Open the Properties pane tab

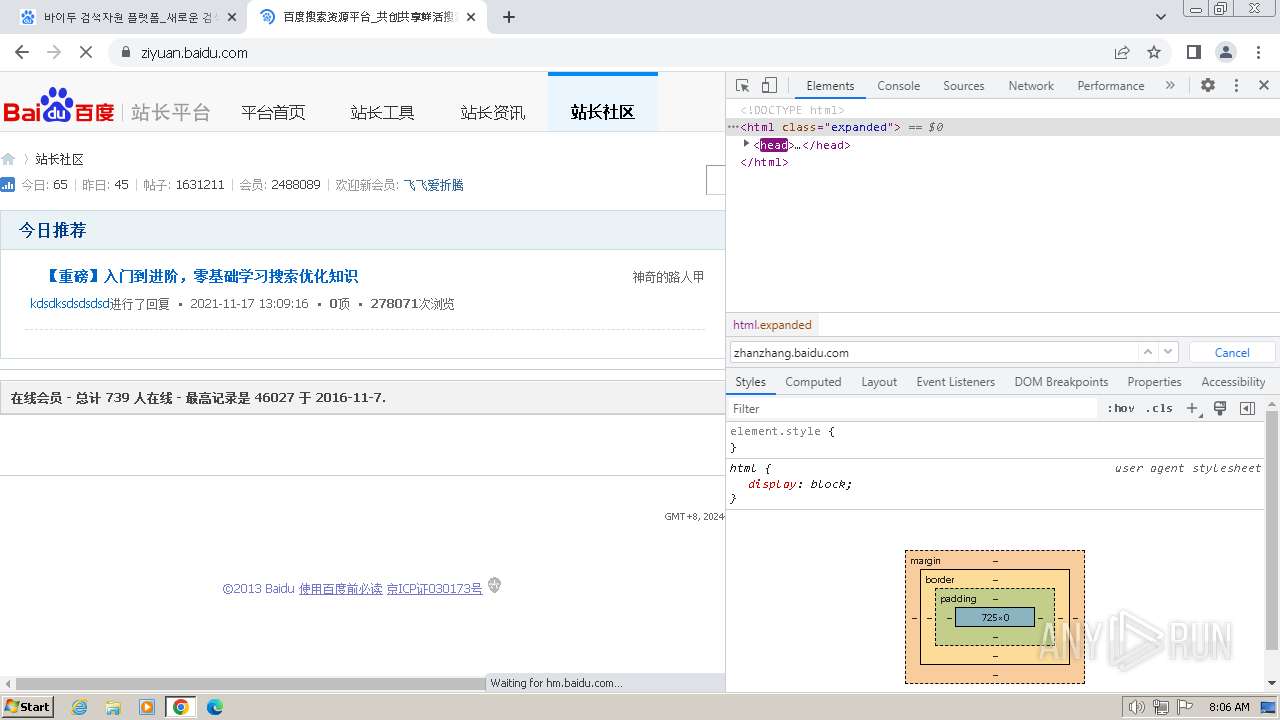point(1154,382)
